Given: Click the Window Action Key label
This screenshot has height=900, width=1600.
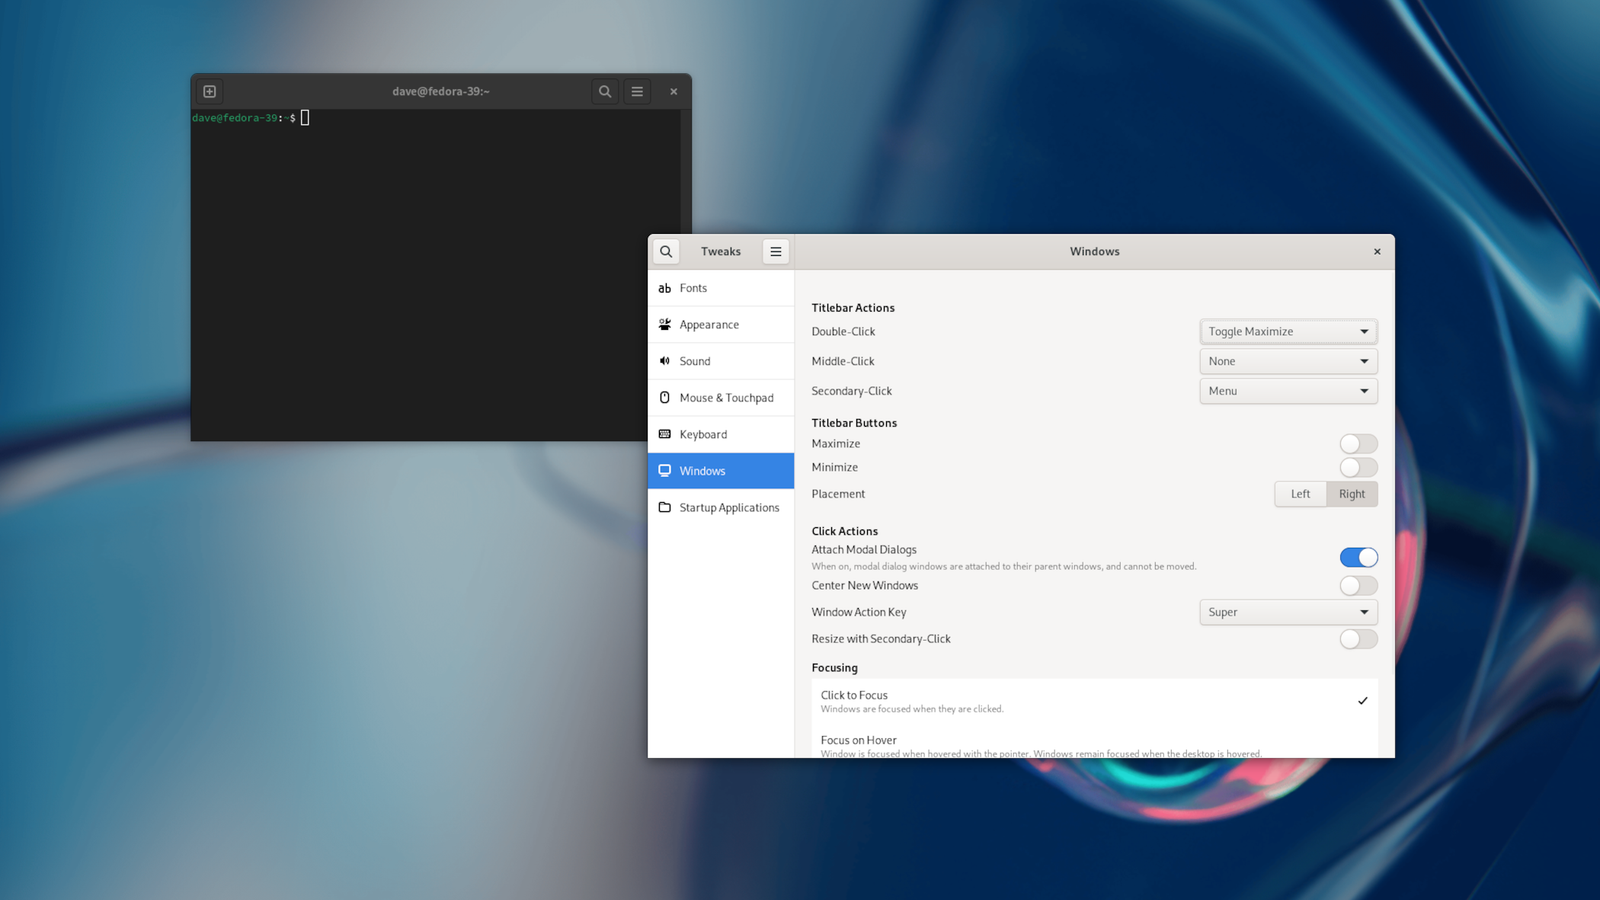Looking at the screenshot, I should point(859,612).
